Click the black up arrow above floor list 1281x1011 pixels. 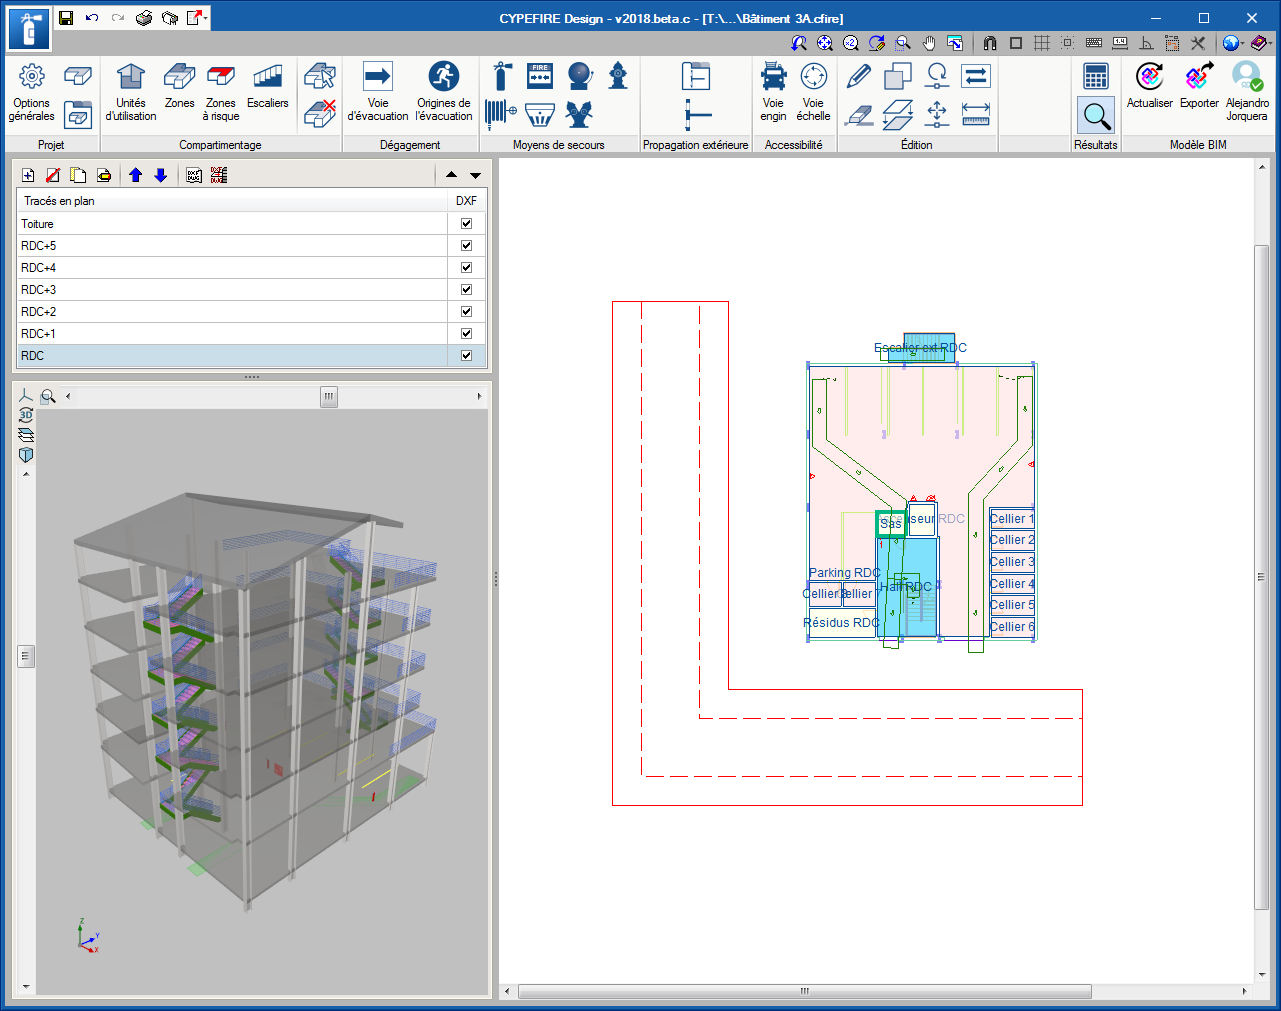[x=452, y=175]
